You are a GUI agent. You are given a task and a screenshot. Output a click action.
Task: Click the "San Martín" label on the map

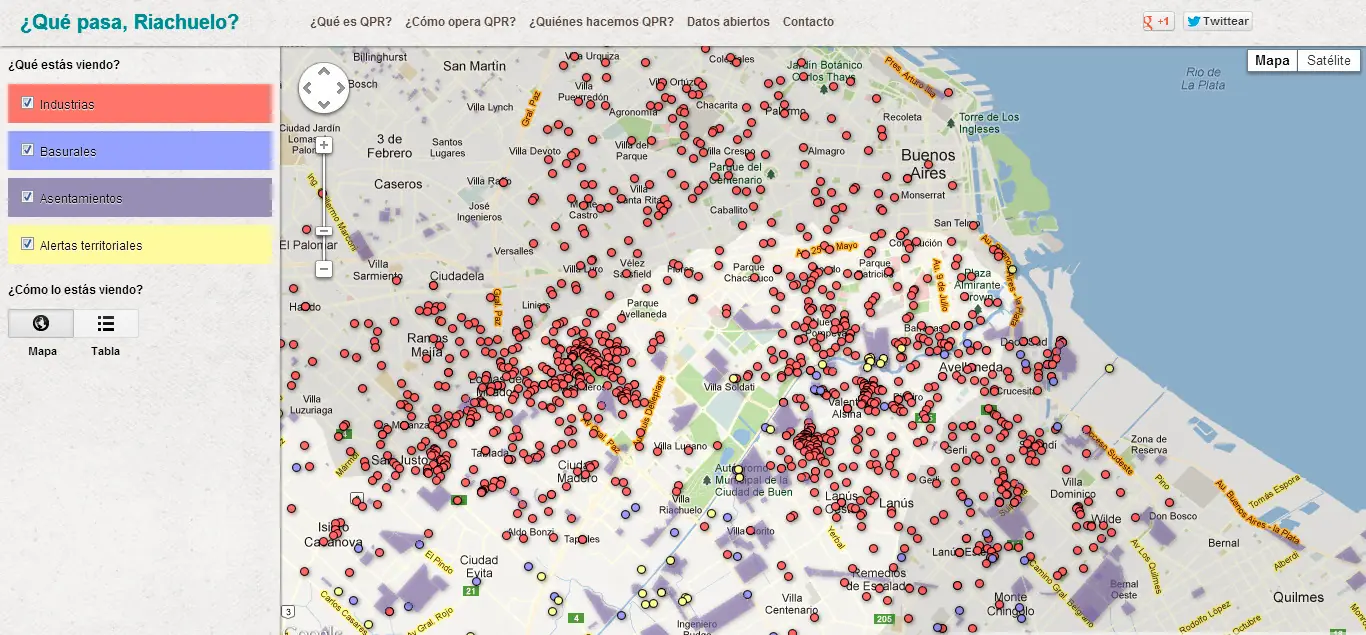475,66
